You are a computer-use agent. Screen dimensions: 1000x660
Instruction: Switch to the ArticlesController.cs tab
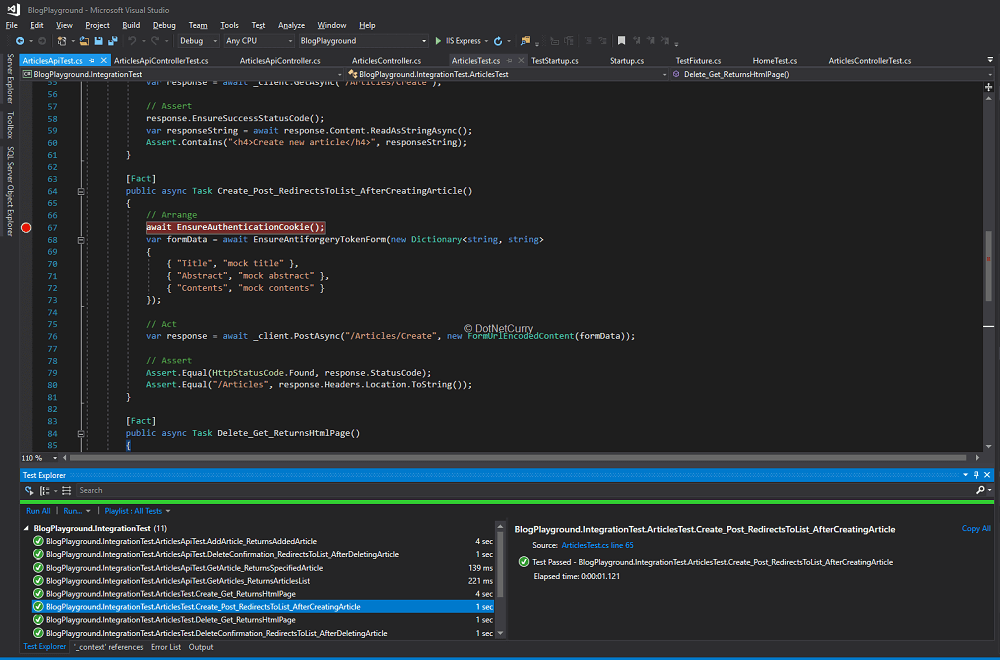click(386, 60)
